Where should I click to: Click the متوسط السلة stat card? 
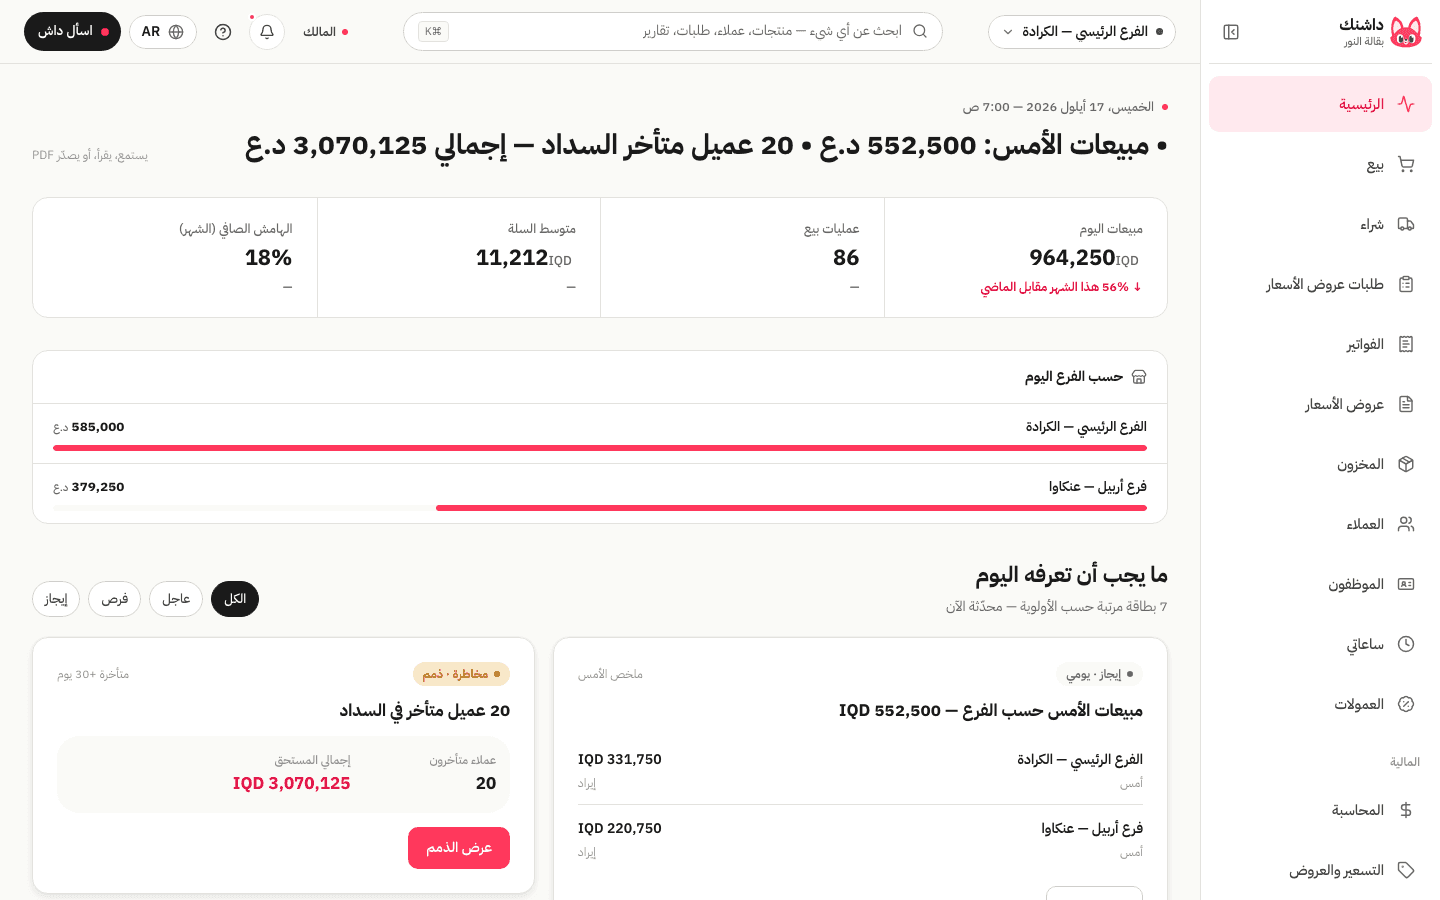(x=459, y=258)
